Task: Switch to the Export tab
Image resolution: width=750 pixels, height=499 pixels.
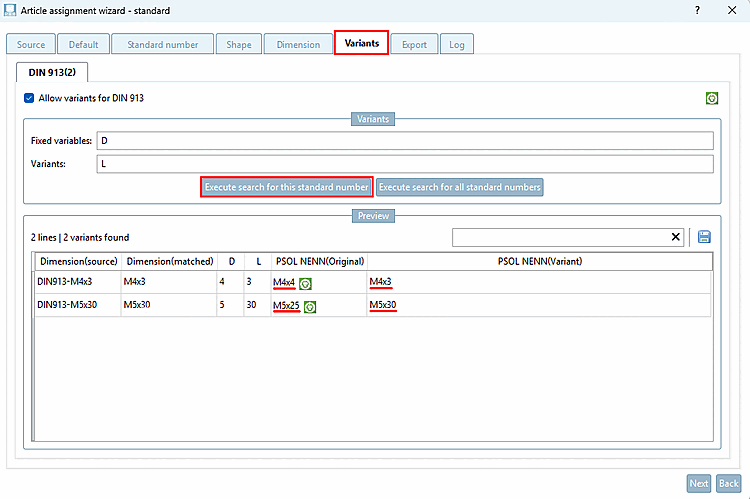Action: point(414,44)
